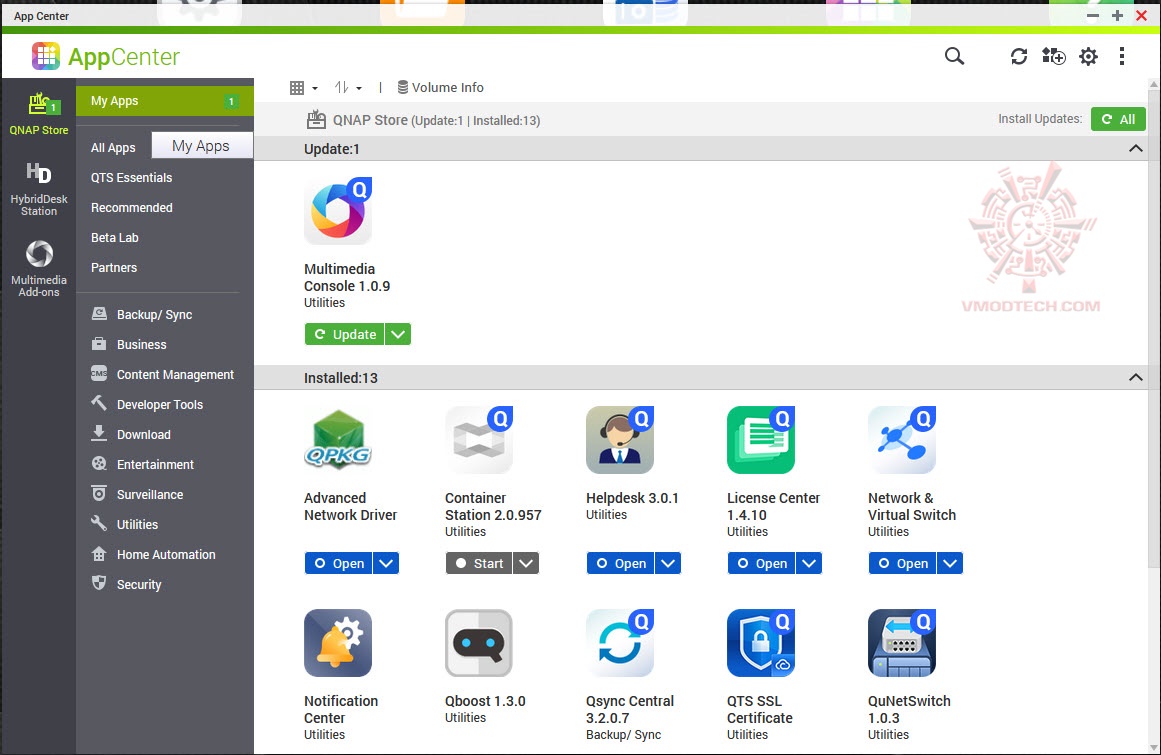This screenshot has height=755, width=1161.
Task: Select All Apps in the sidebar
Action: click(x=113, y=147)
